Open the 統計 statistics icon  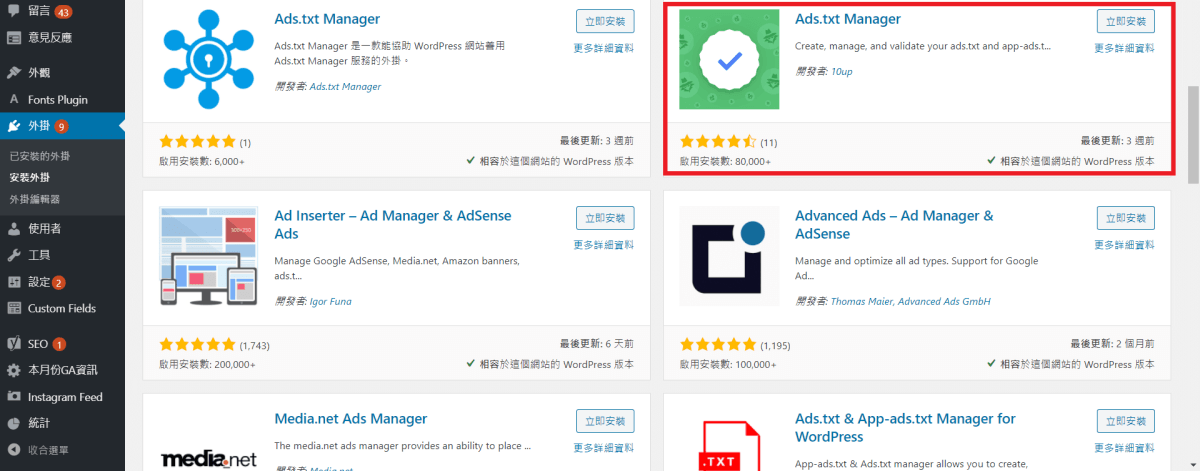(14, 423)
